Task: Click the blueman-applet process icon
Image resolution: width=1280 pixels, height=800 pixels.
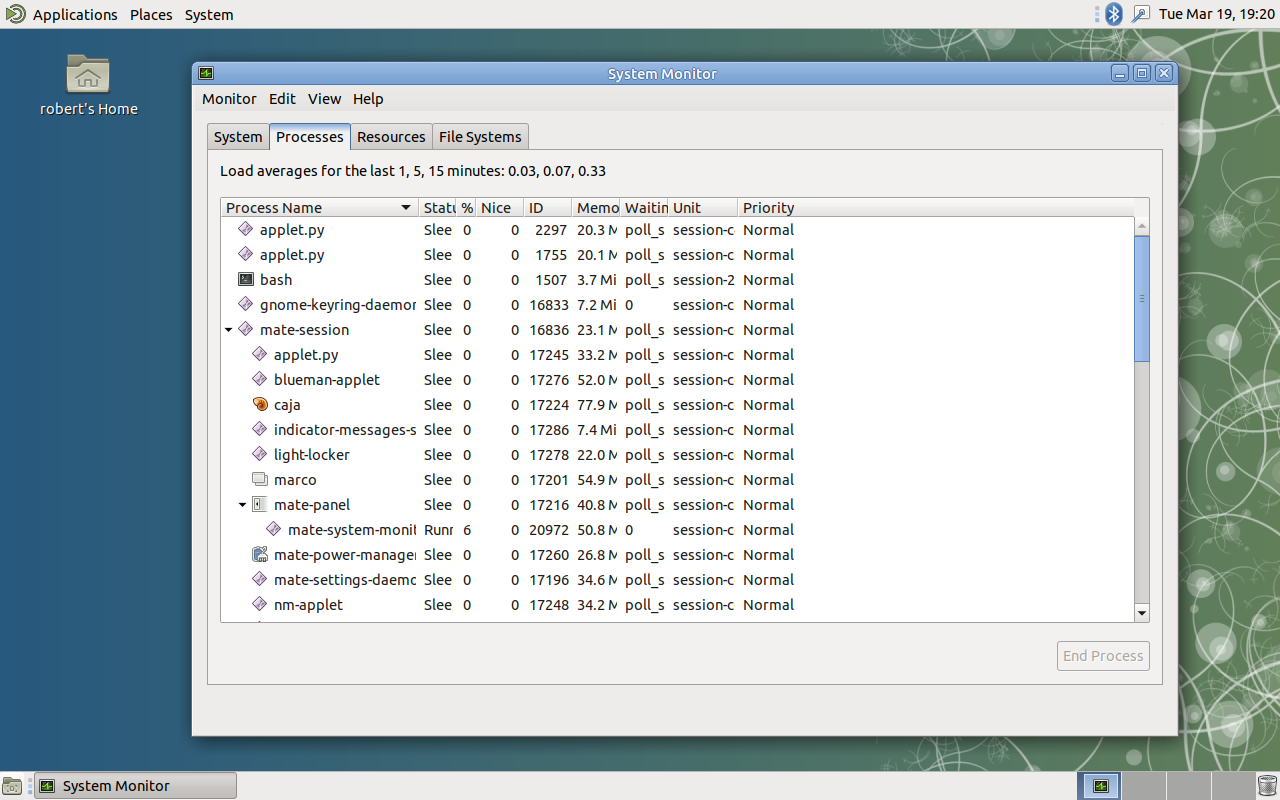Action: coord(260,380)
